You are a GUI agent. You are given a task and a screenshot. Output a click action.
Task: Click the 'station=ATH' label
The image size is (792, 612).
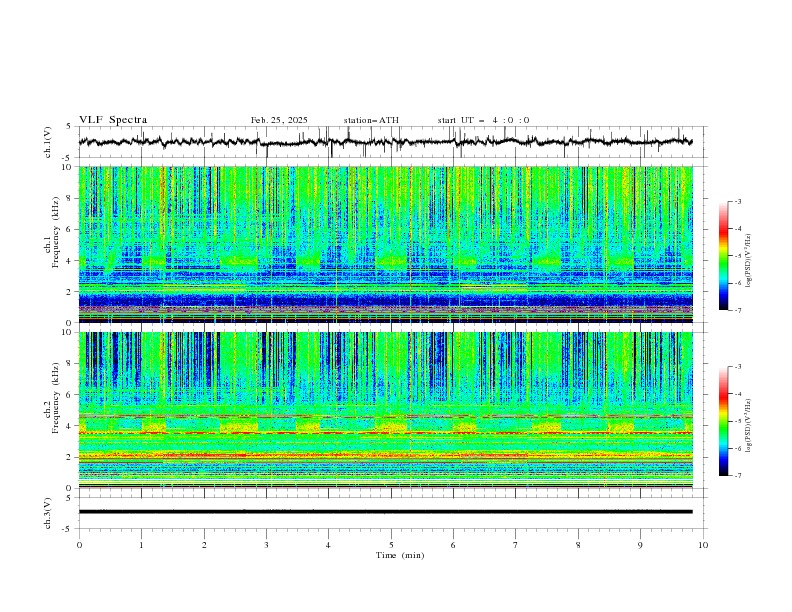371,120
